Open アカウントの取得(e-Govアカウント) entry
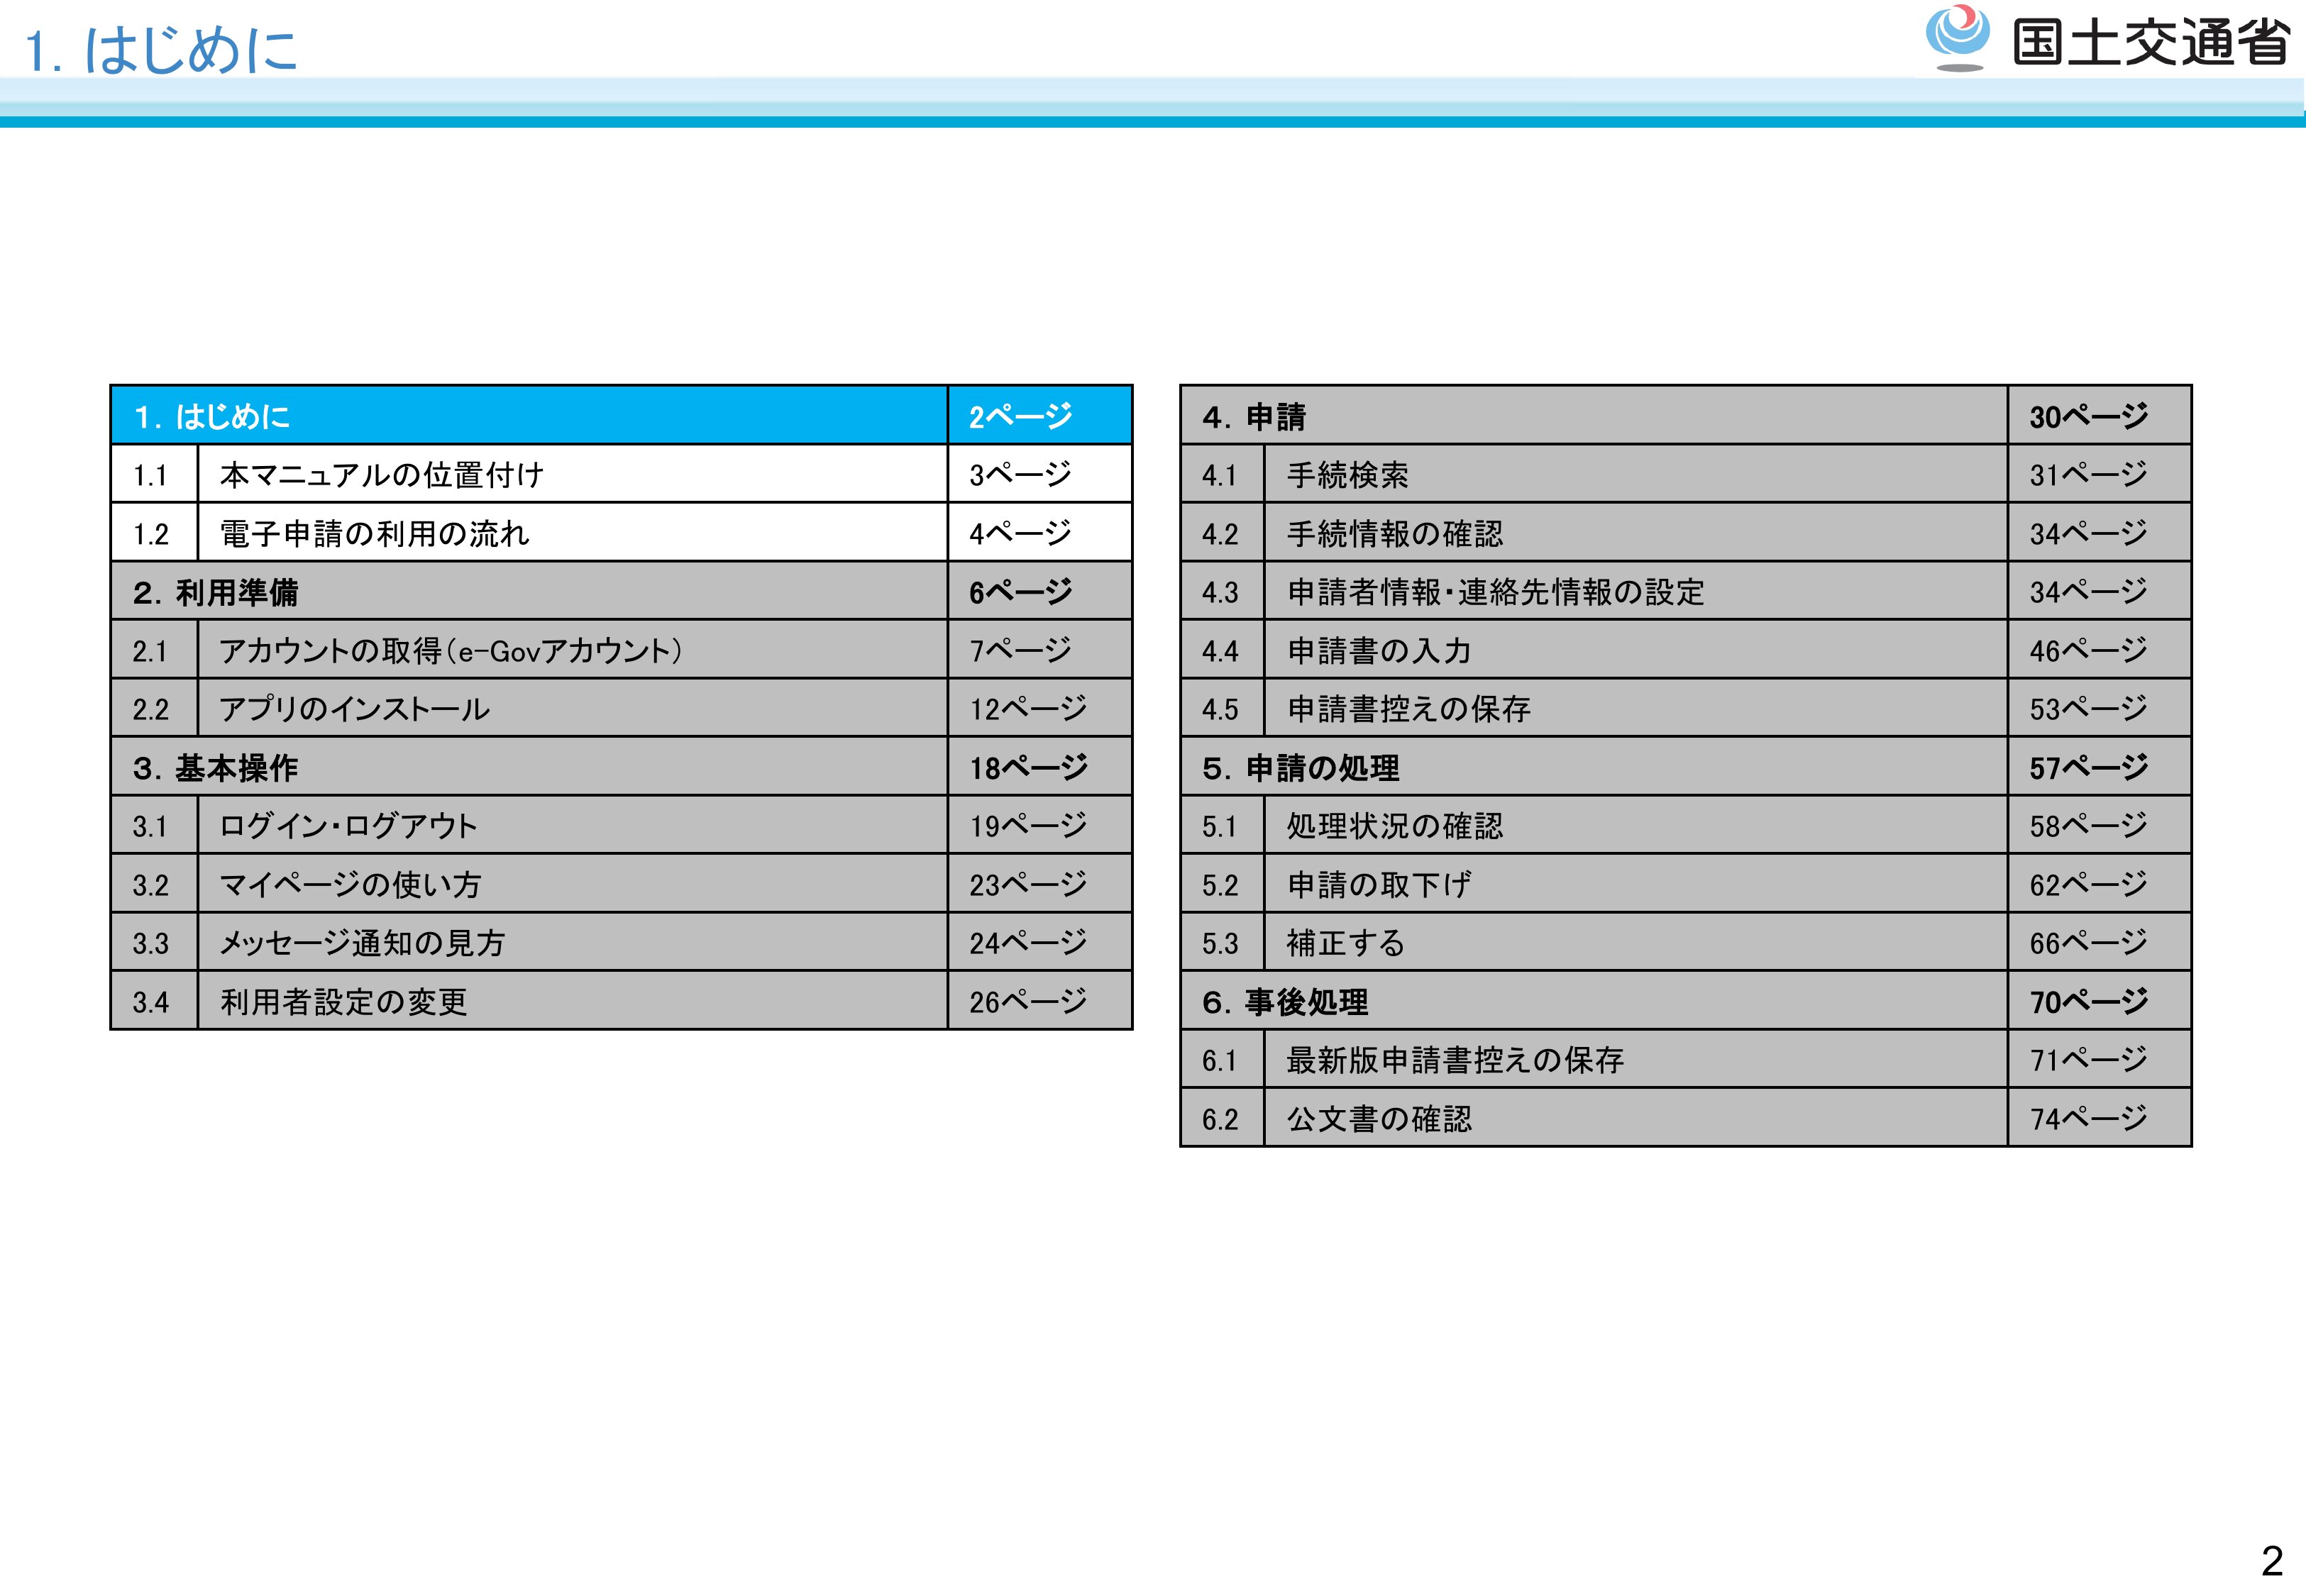This screenshot has height=1596, width=2306. [450, 651]
